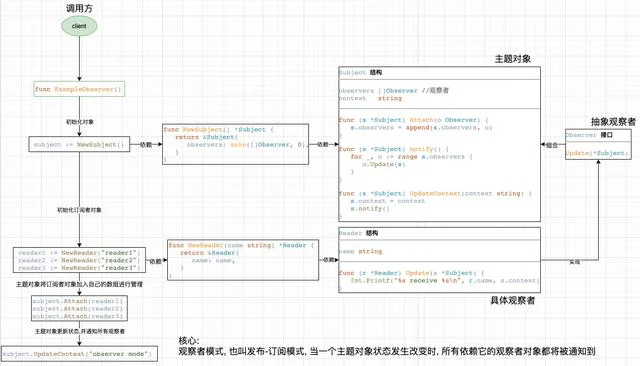Click the 主题对象 title label

513,59
